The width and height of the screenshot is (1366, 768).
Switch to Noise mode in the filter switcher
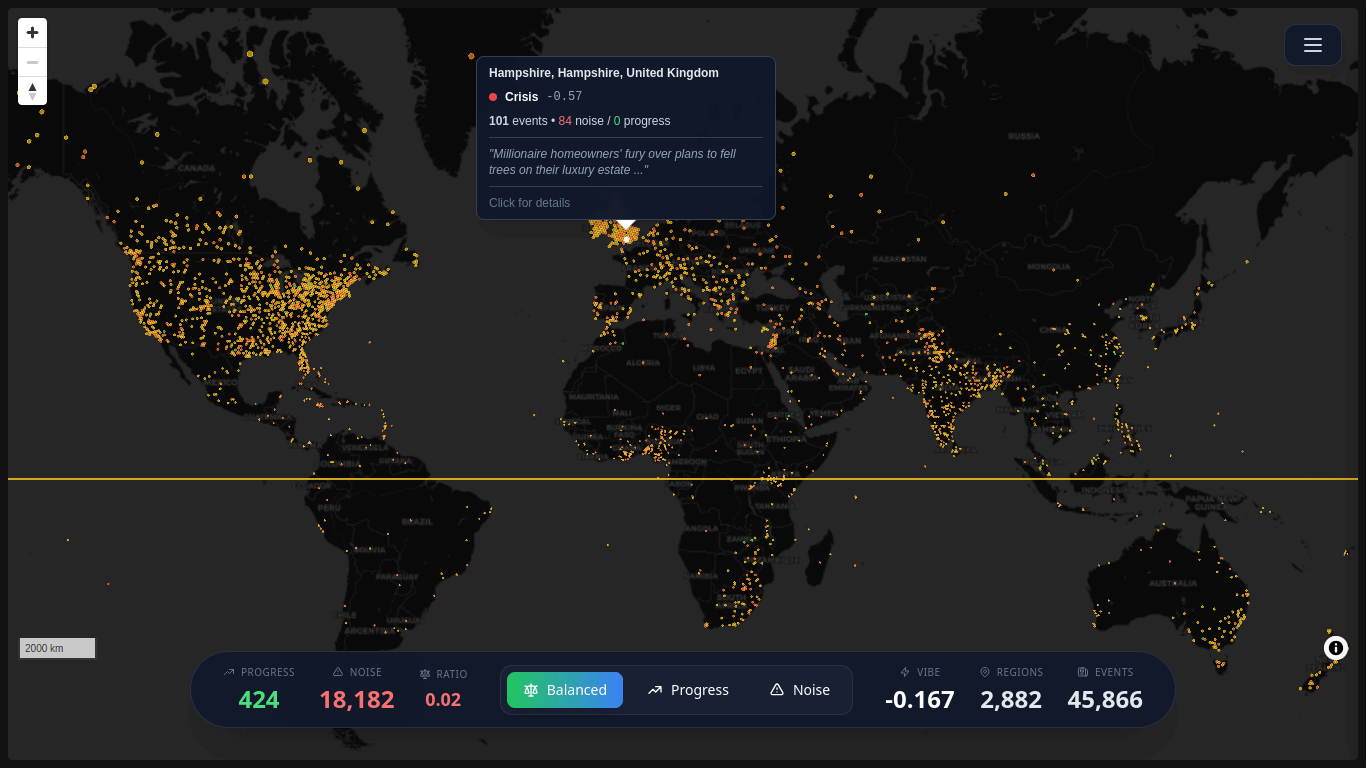pos(798,690)
